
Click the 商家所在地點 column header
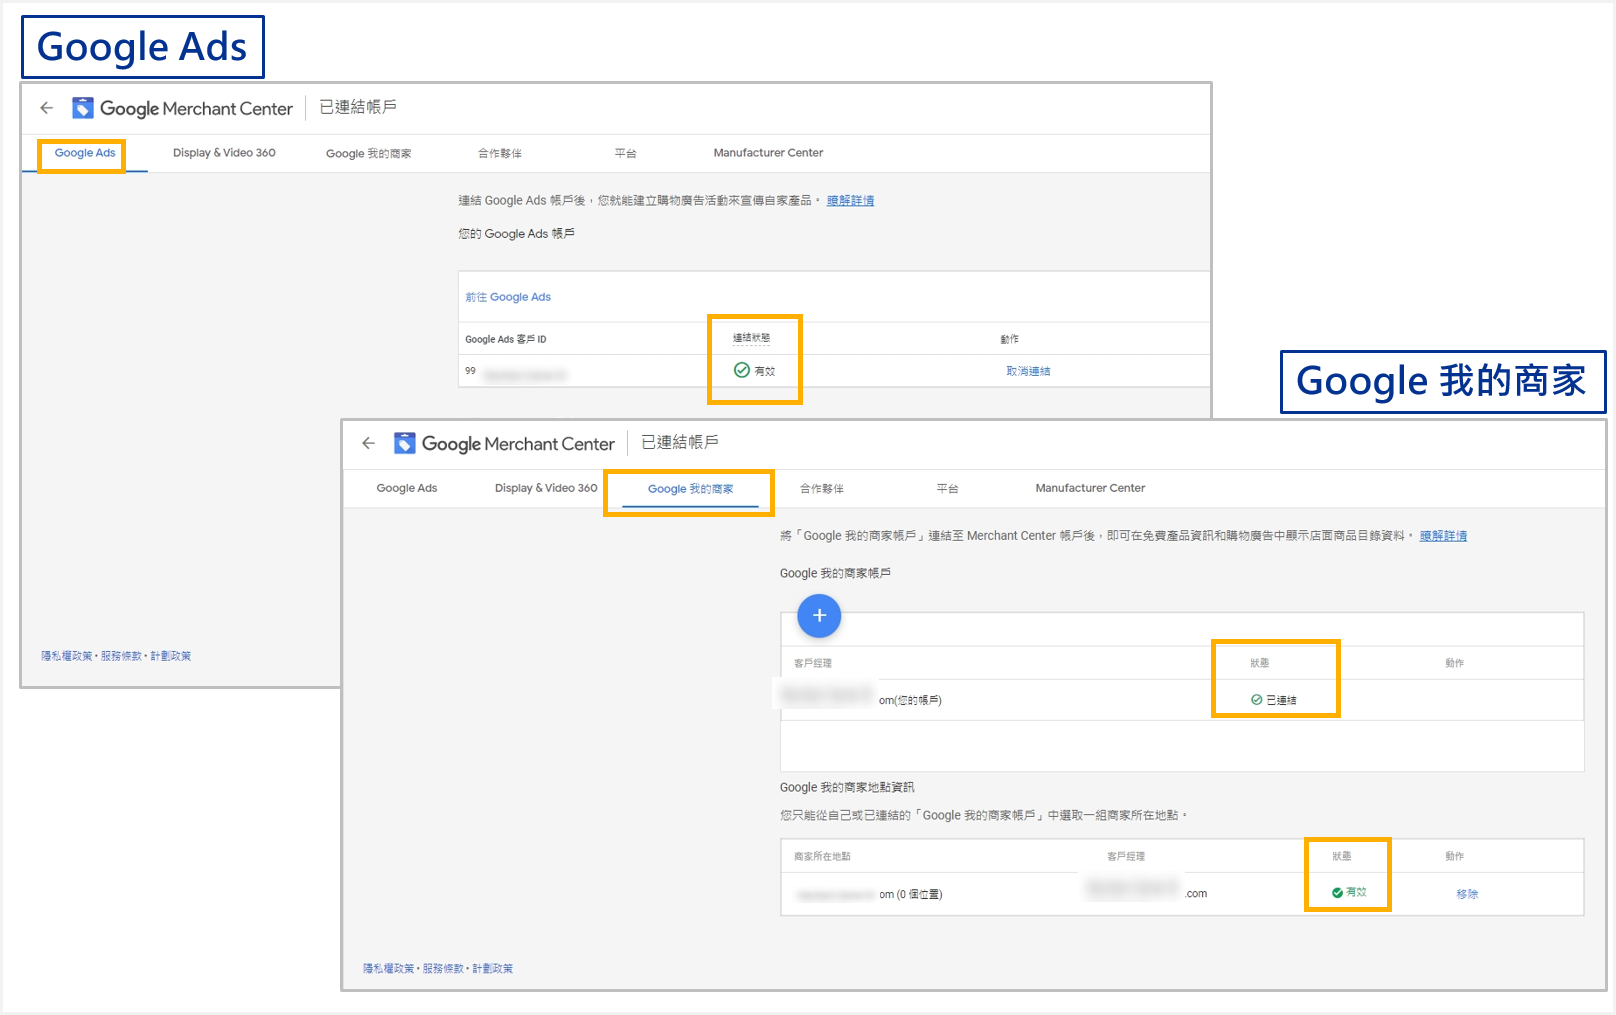pos(822,857)
